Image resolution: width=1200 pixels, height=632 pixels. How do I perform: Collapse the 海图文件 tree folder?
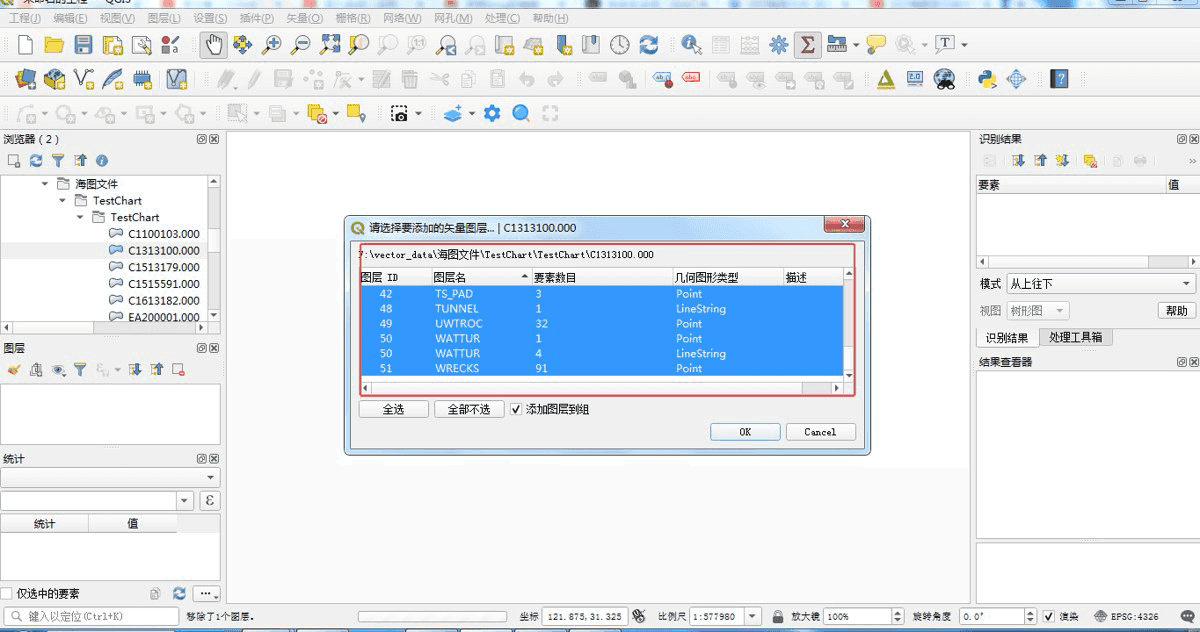click(45, 184)
